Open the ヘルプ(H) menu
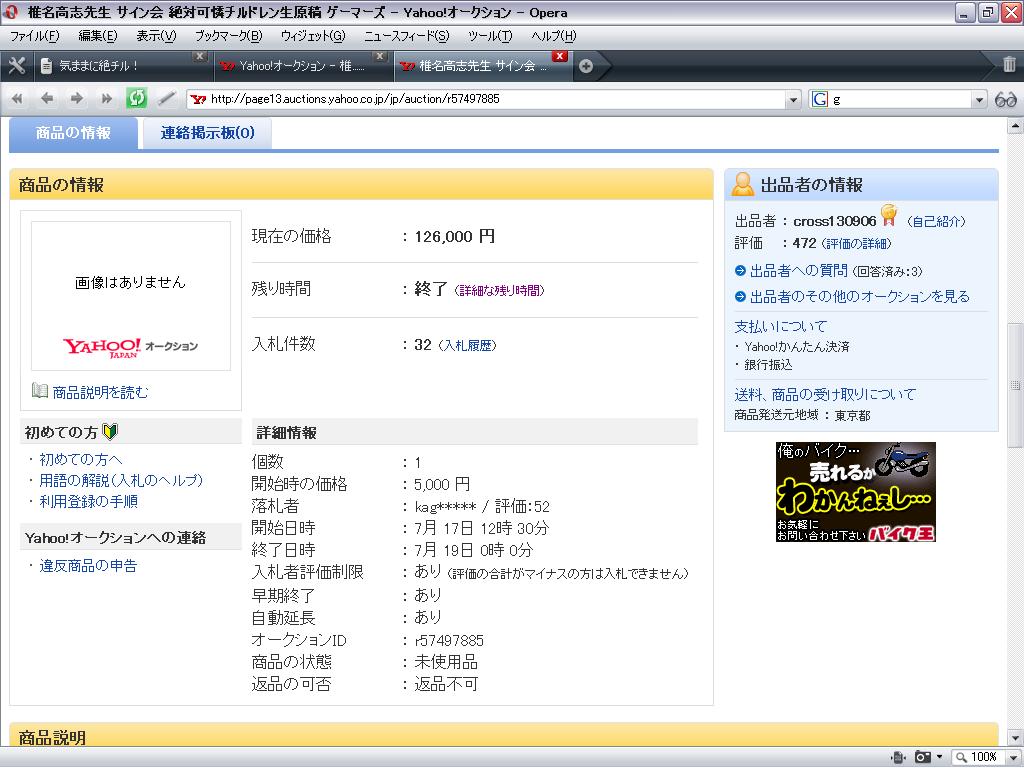The image size is (1024, 768). [553, 36]
